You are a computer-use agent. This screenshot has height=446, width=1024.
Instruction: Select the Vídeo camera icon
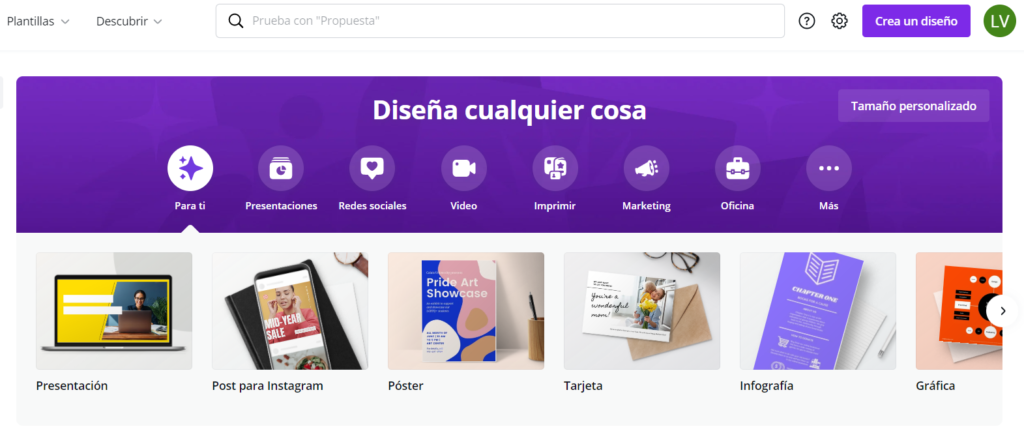pos(464,168)
